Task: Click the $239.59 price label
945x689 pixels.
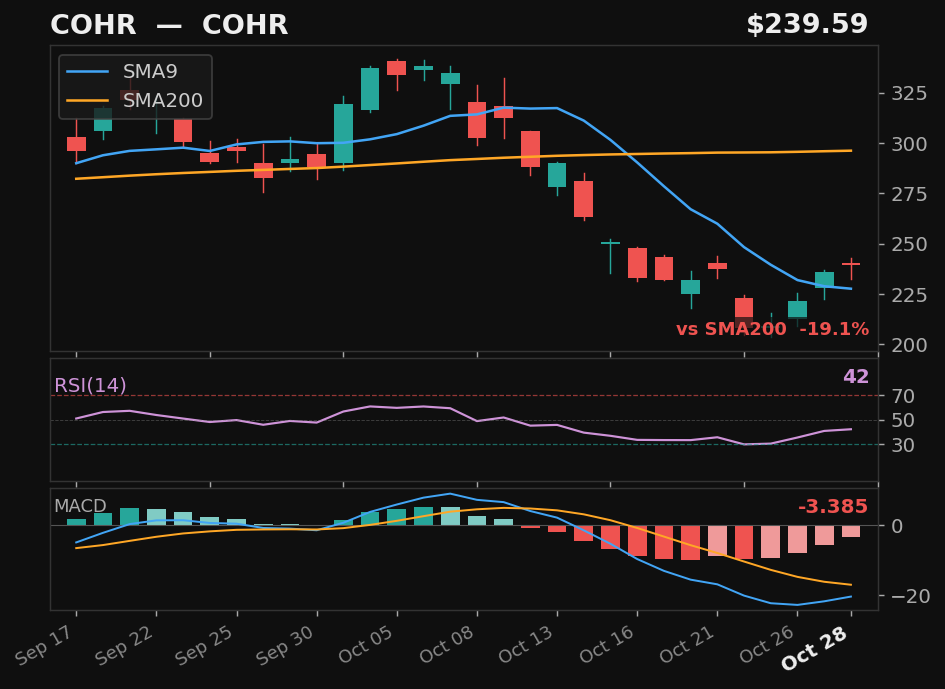Action: pos(807,25)
